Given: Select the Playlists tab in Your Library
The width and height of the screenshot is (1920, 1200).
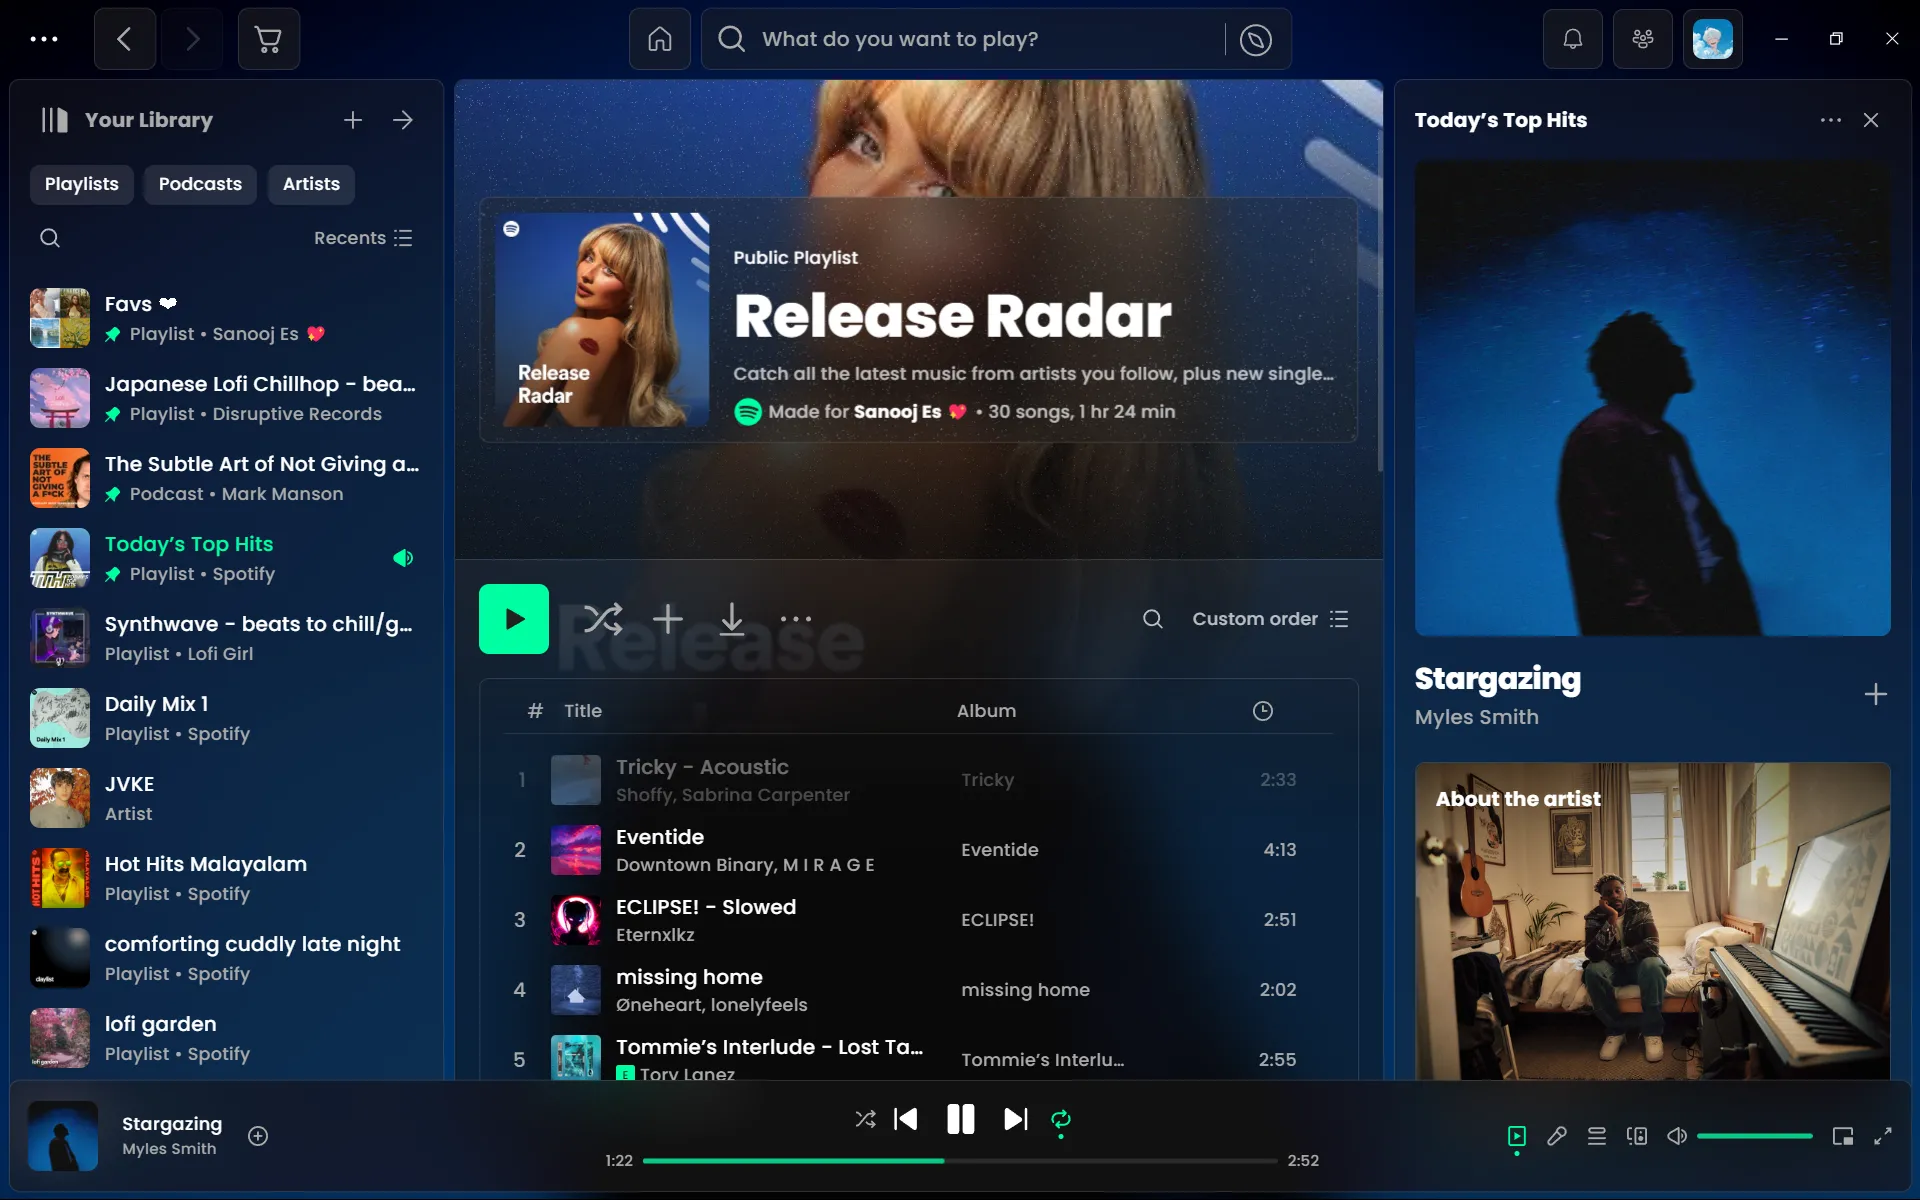Looking at the screenshot, I should (x=80, y=182).
